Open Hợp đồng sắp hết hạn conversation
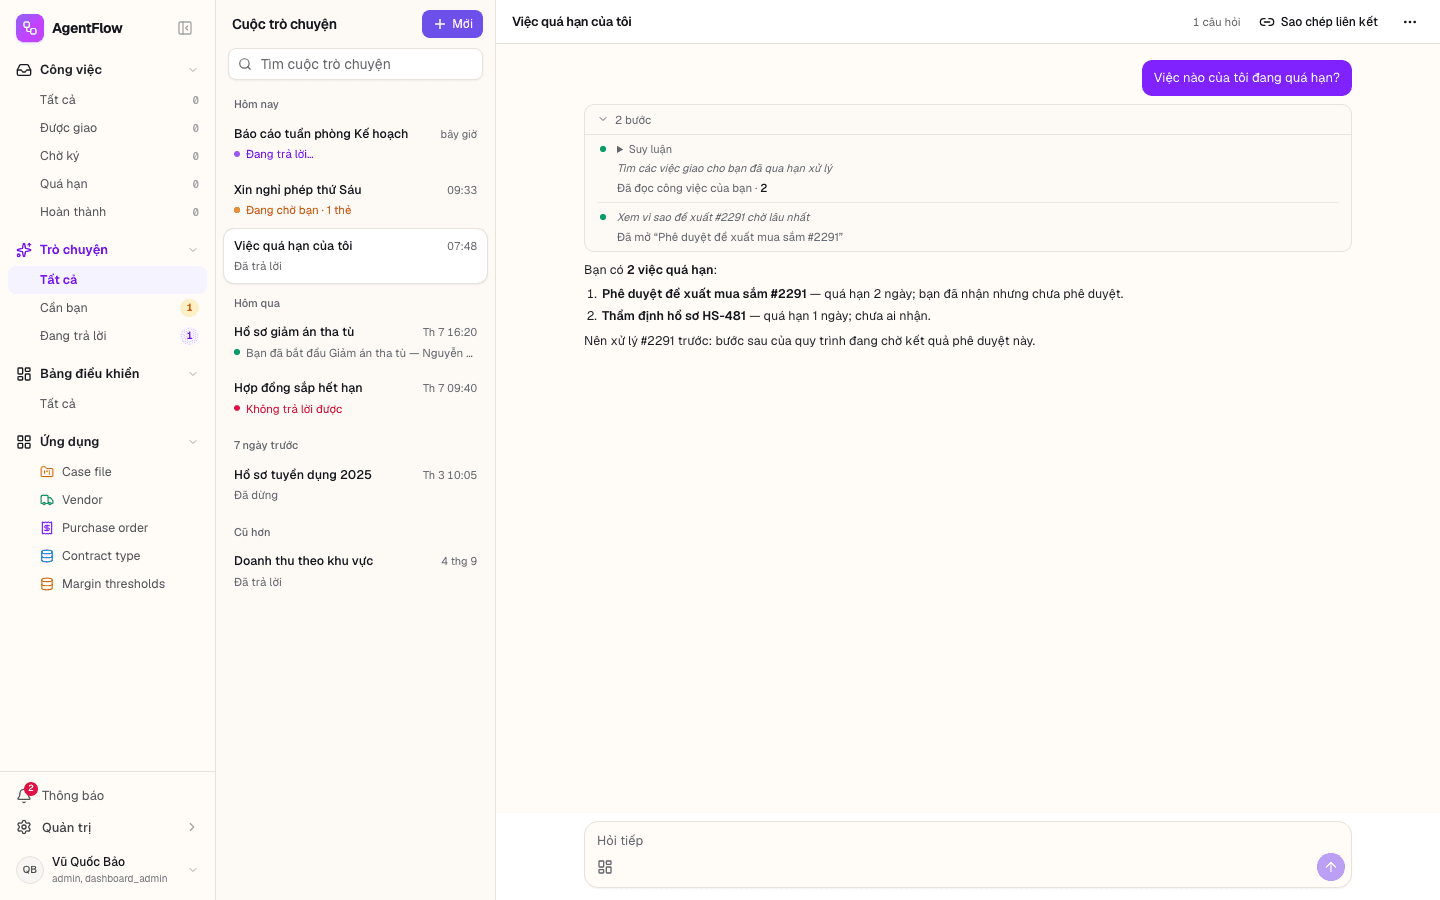Screen dimensions: 1440x900 355,398
